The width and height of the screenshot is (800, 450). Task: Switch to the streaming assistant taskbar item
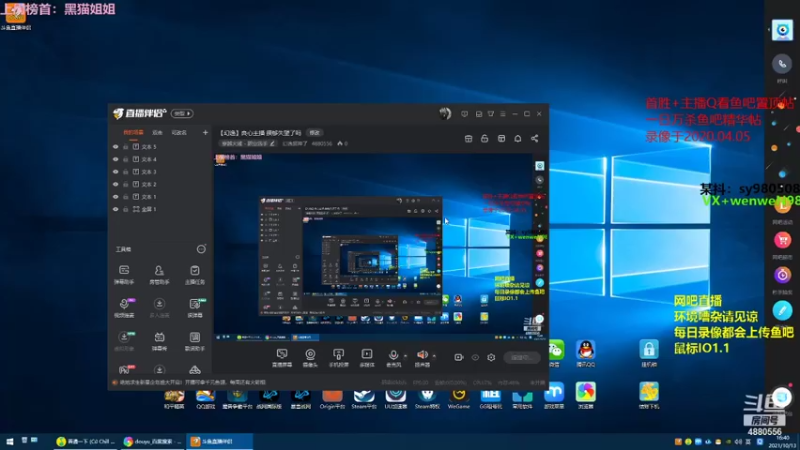click(x=219, y=441)
